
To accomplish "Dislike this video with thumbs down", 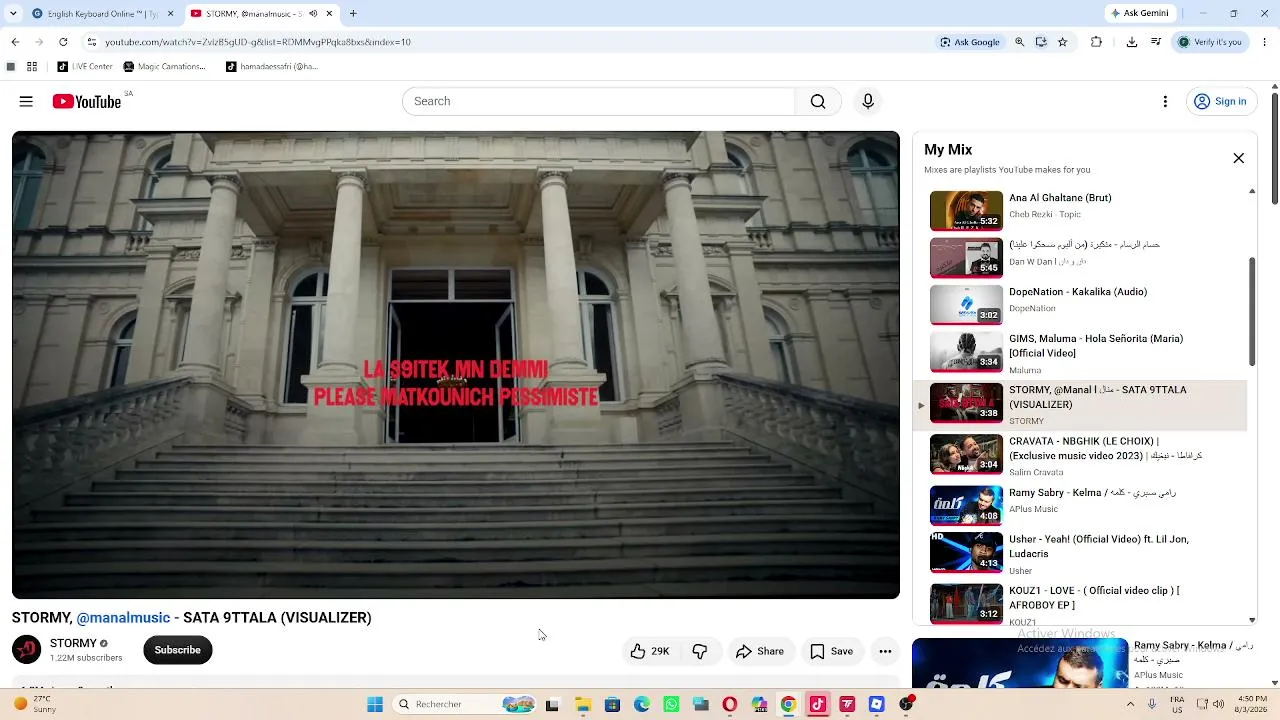I will [x=700, y=651].
